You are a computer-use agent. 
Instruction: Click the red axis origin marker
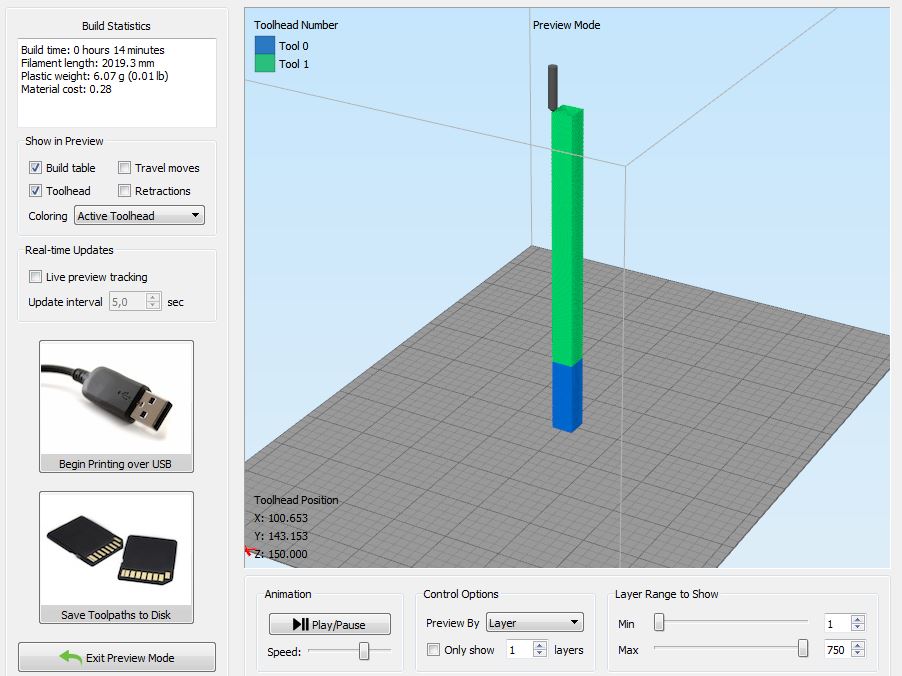point(248,551)
